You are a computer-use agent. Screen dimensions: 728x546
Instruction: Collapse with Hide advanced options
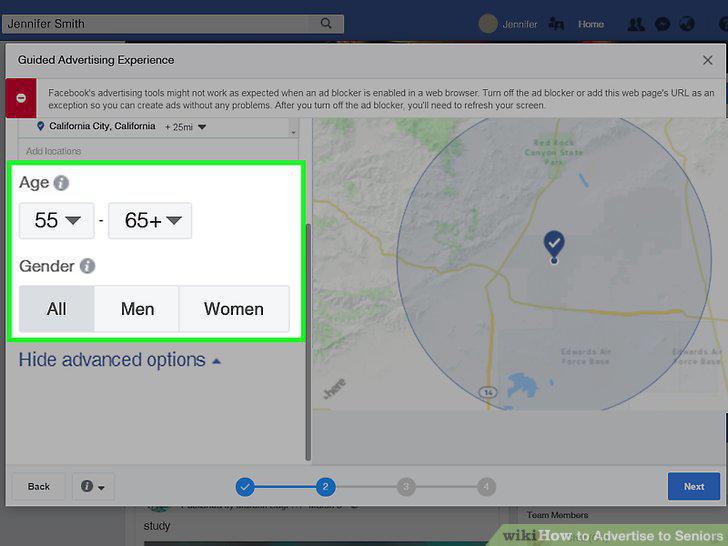pyautogui.click(x=120, y=360)
